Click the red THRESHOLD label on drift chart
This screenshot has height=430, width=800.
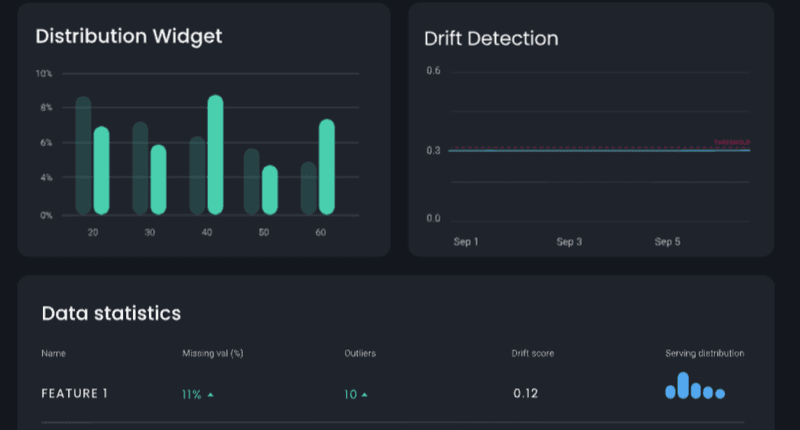click(732, 143)
